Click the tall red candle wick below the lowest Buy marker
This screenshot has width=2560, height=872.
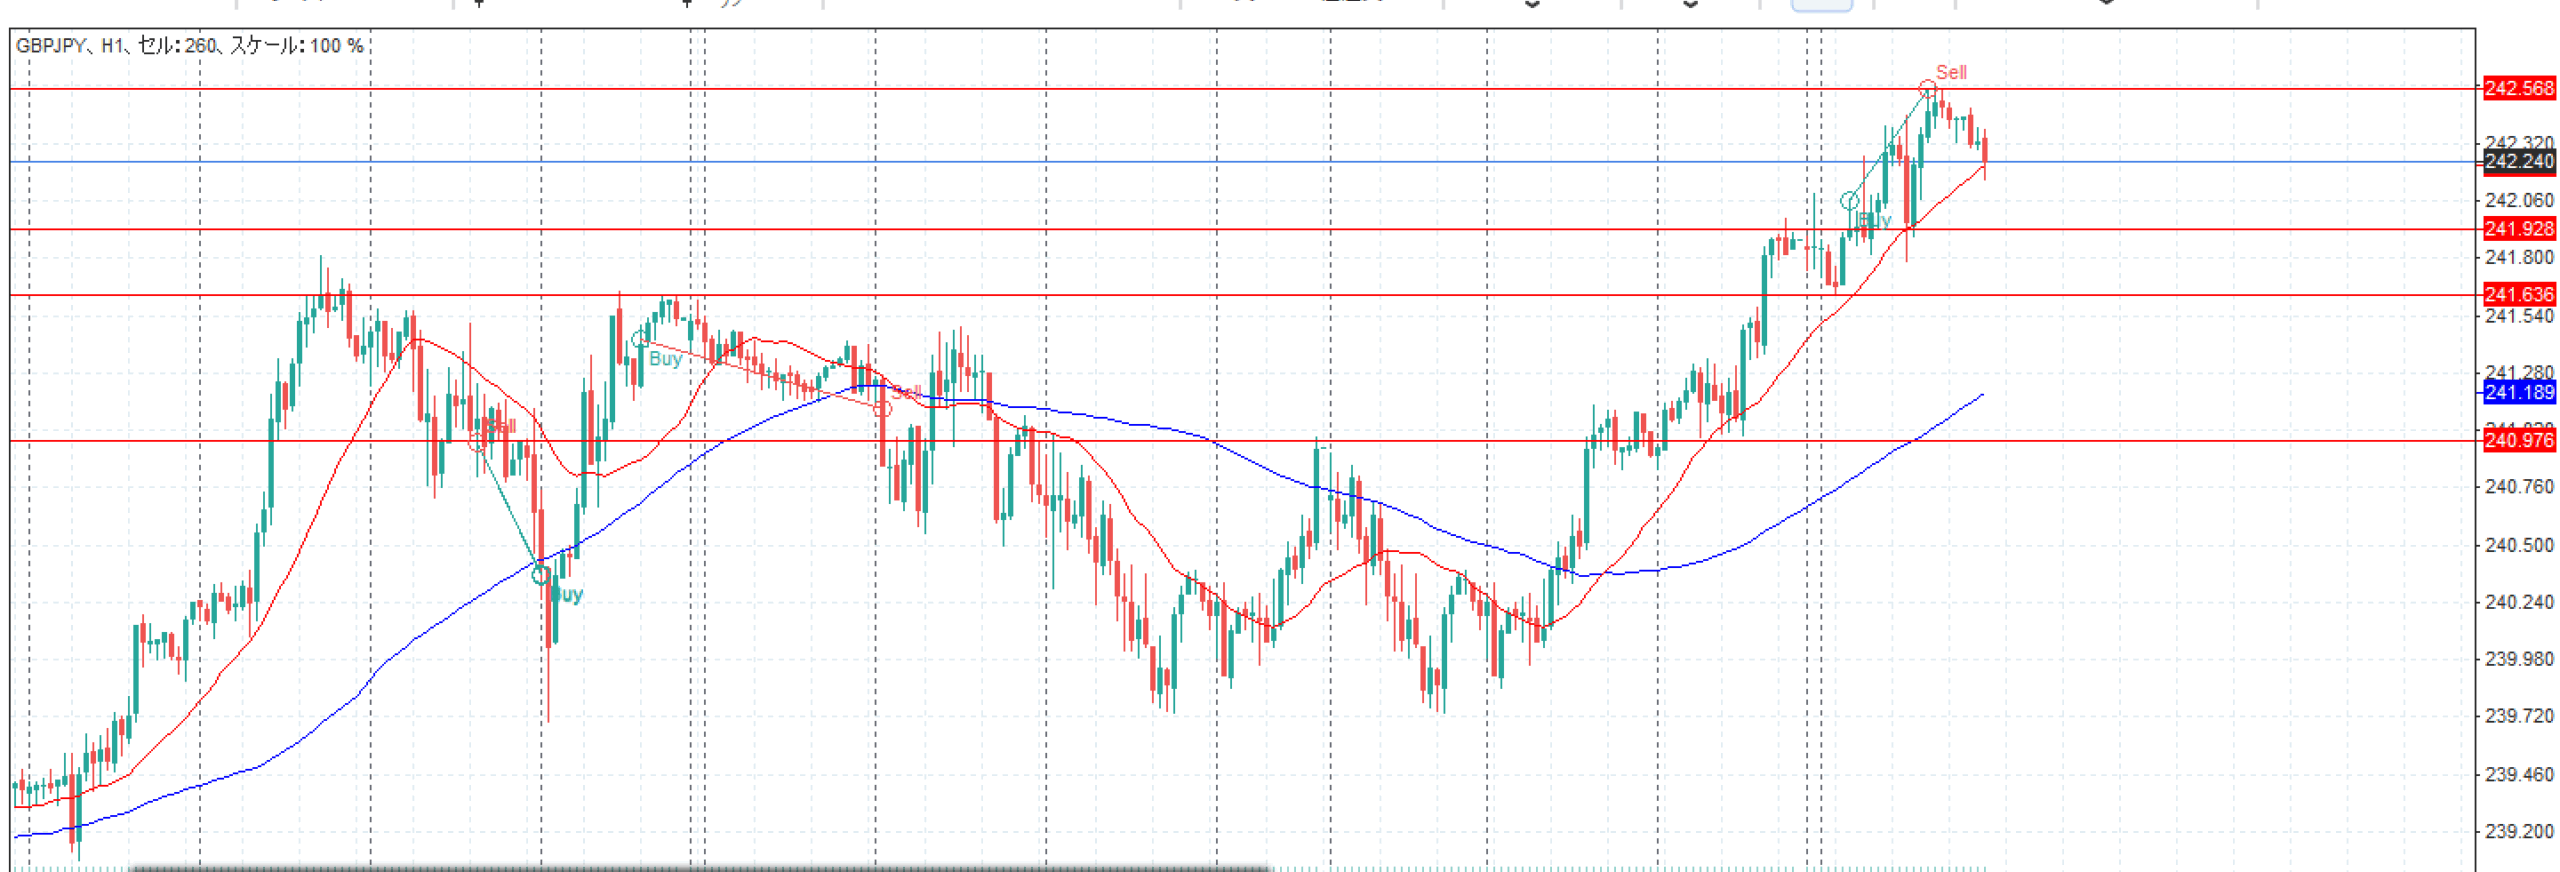pos(549,680)
